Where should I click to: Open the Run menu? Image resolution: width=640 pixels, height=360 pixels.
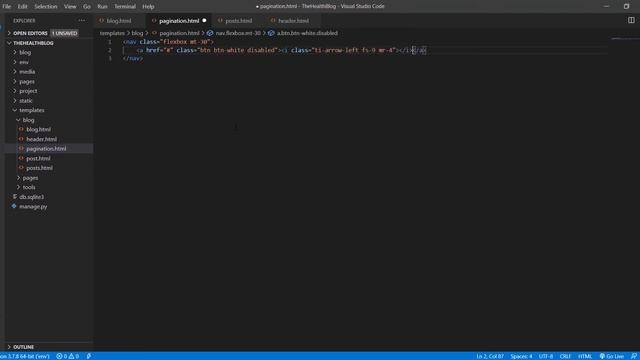pyautogui.click(x=102, y=6)
